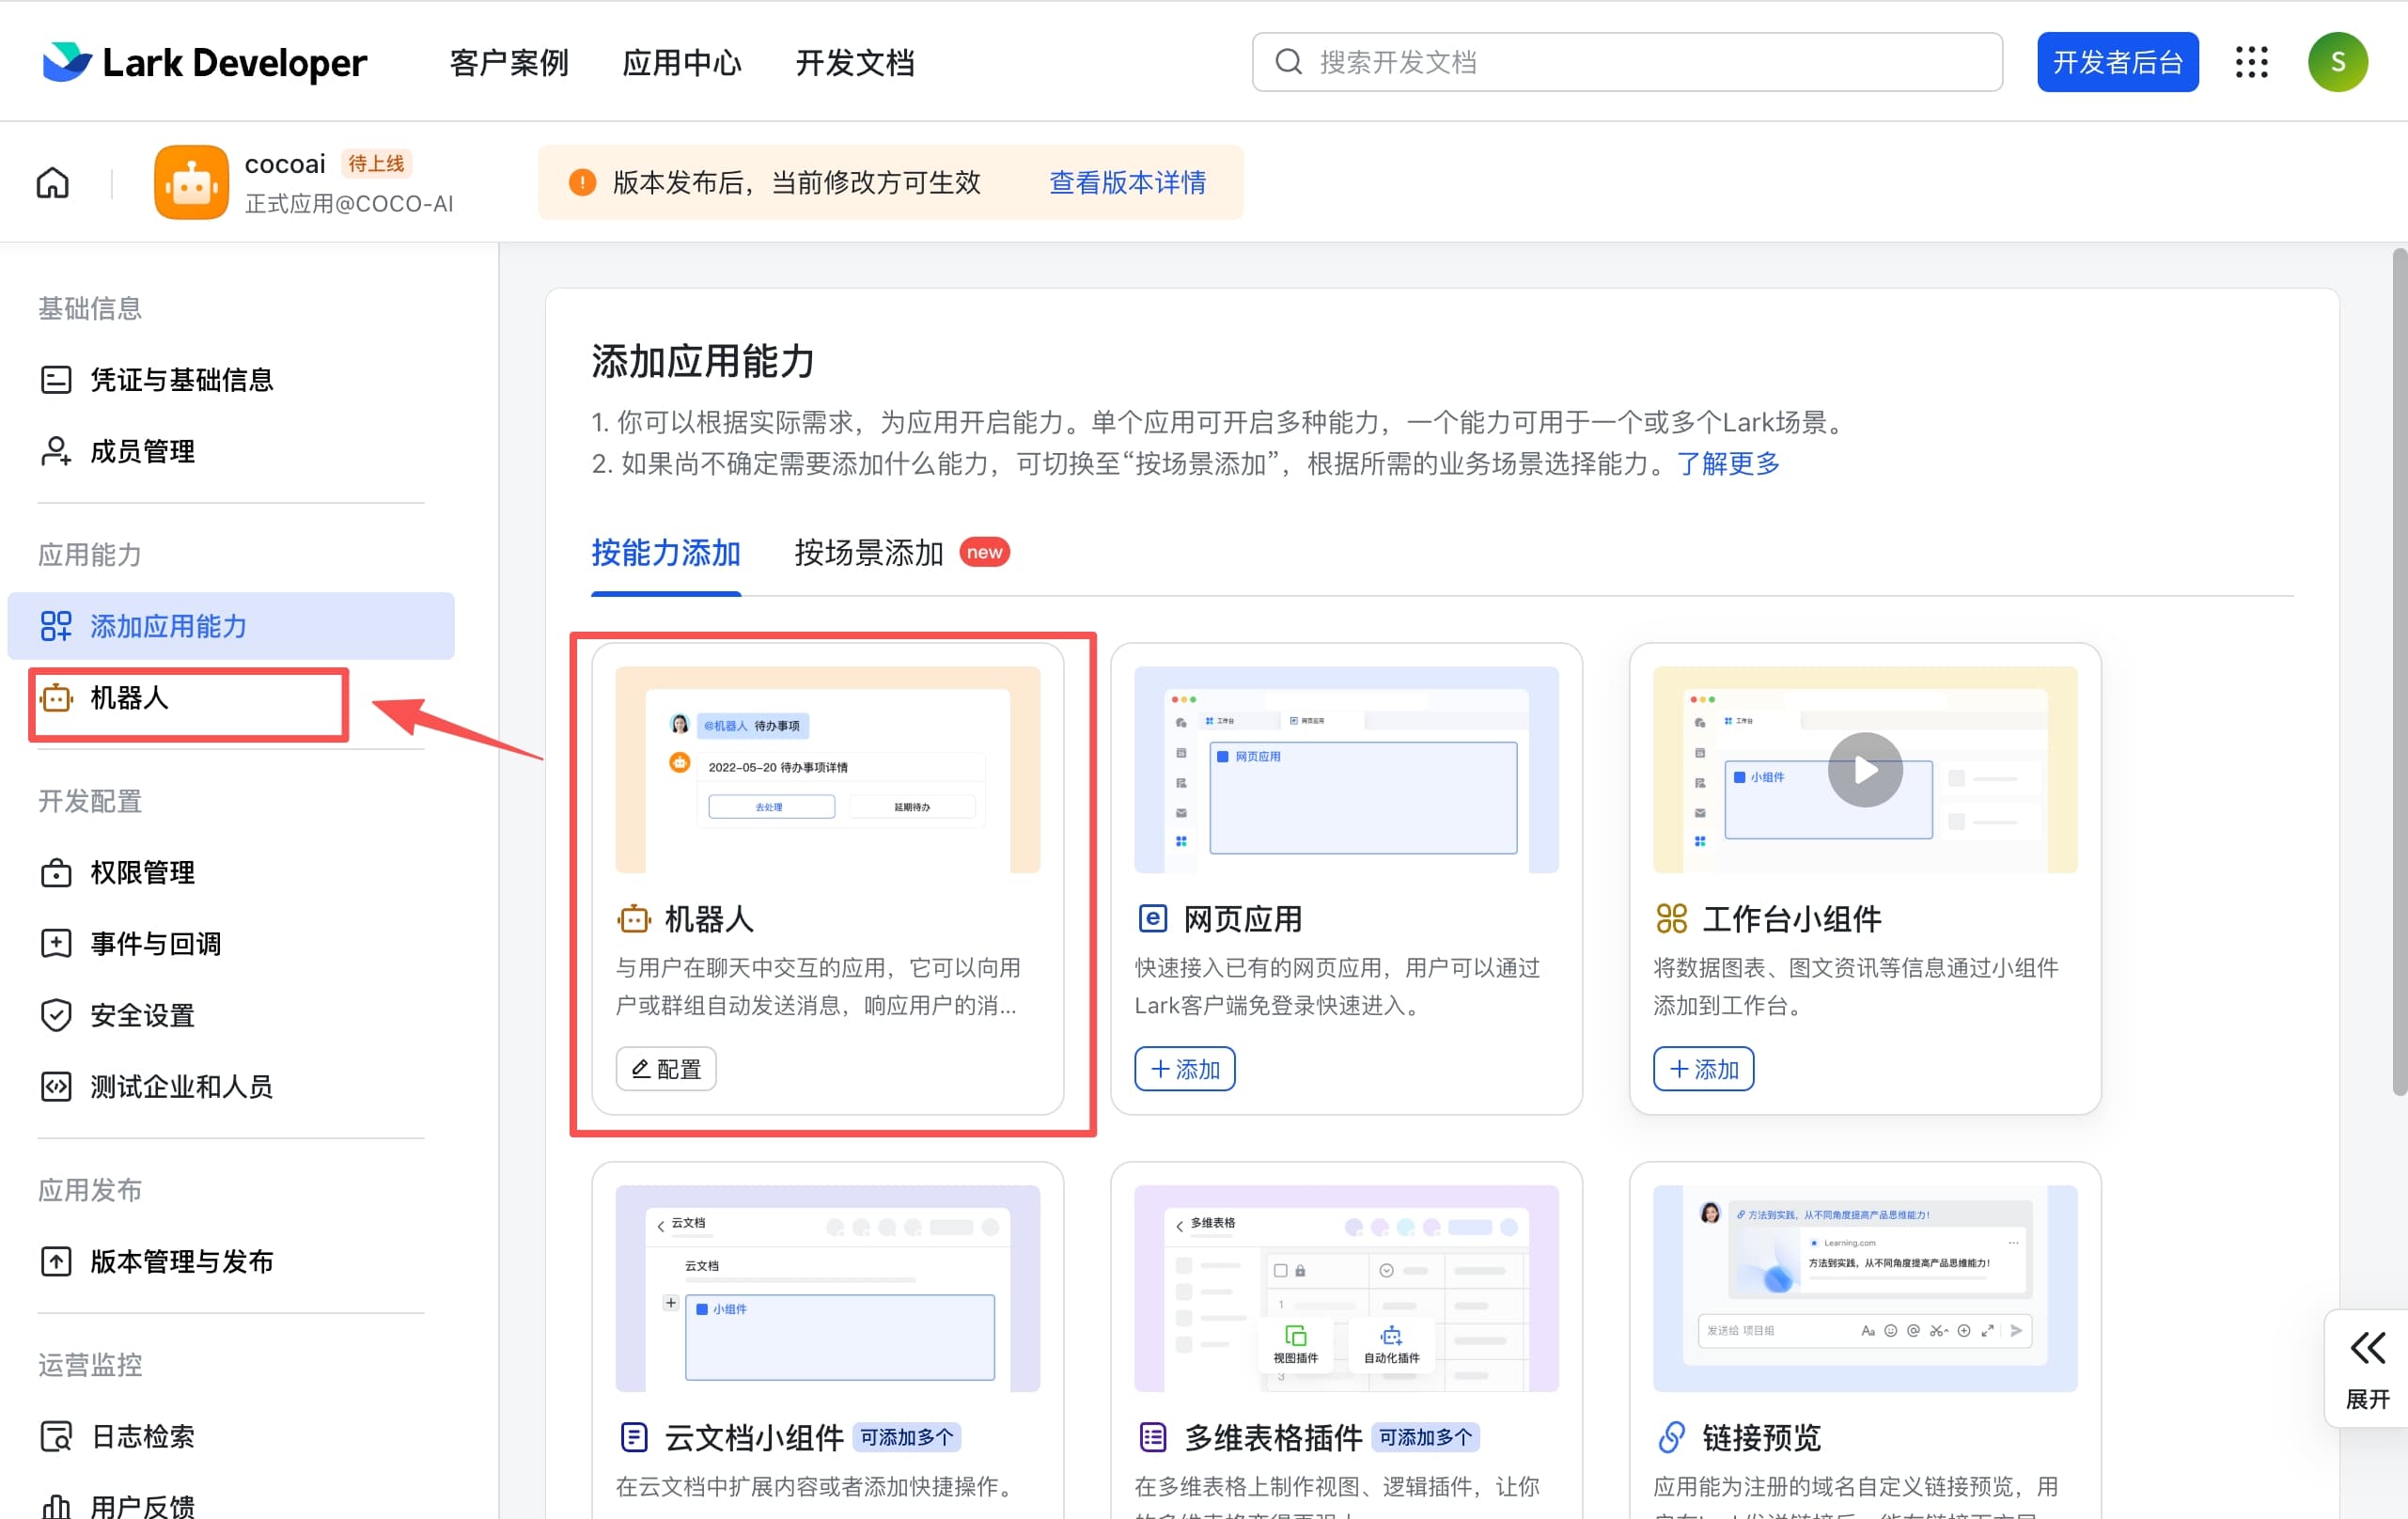
Task: Stay on the 按能力添加 tab
Action: (x=665, y=552)
